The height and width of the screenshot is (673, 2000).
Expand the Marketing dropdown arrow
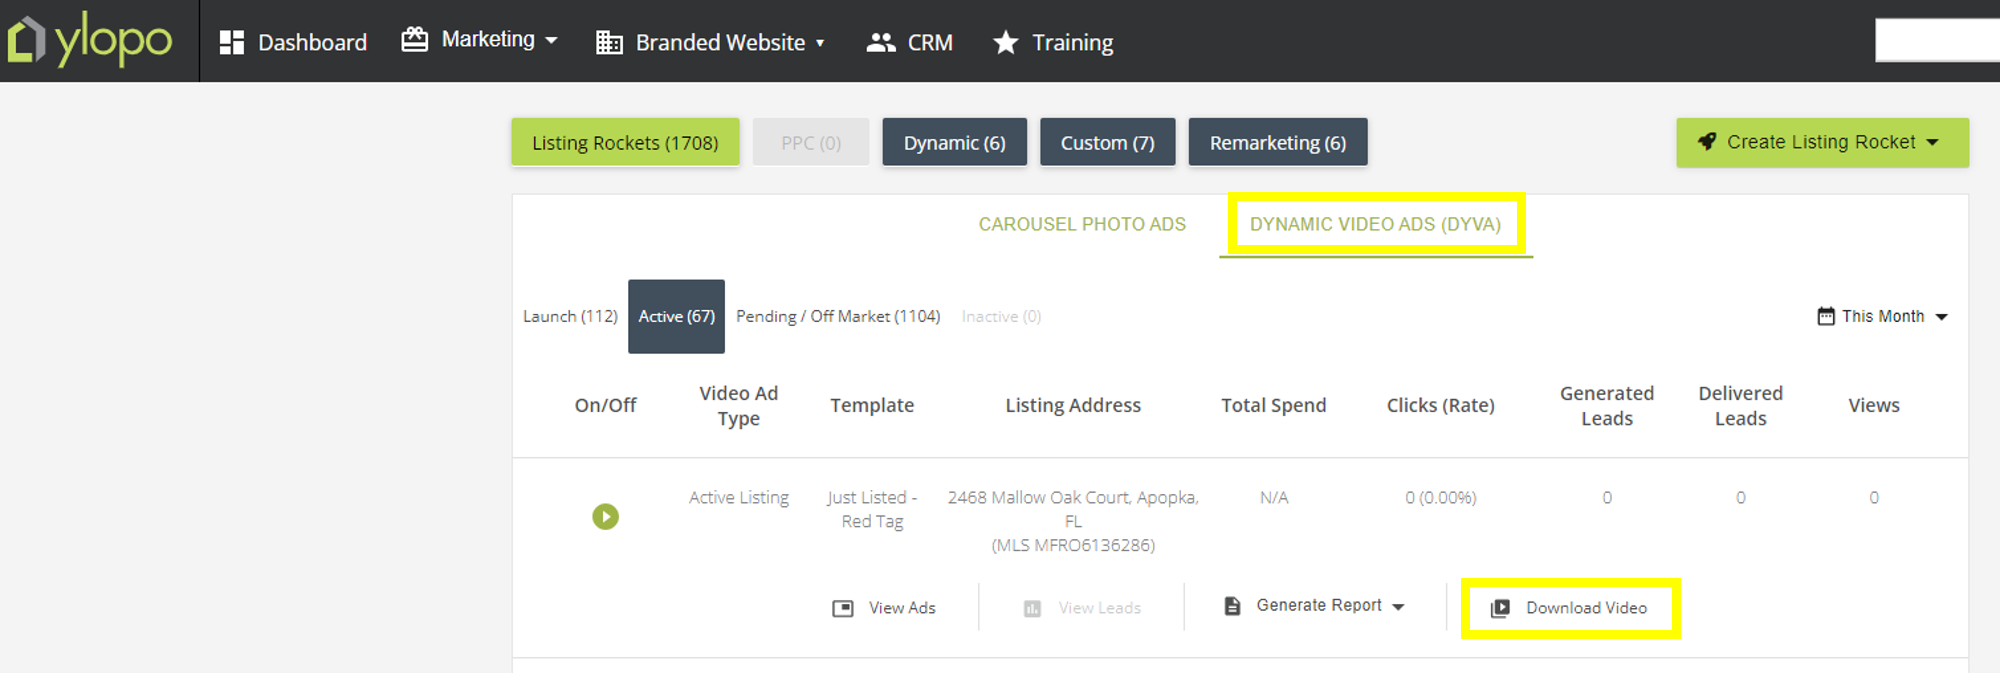[x=551, y=40]
